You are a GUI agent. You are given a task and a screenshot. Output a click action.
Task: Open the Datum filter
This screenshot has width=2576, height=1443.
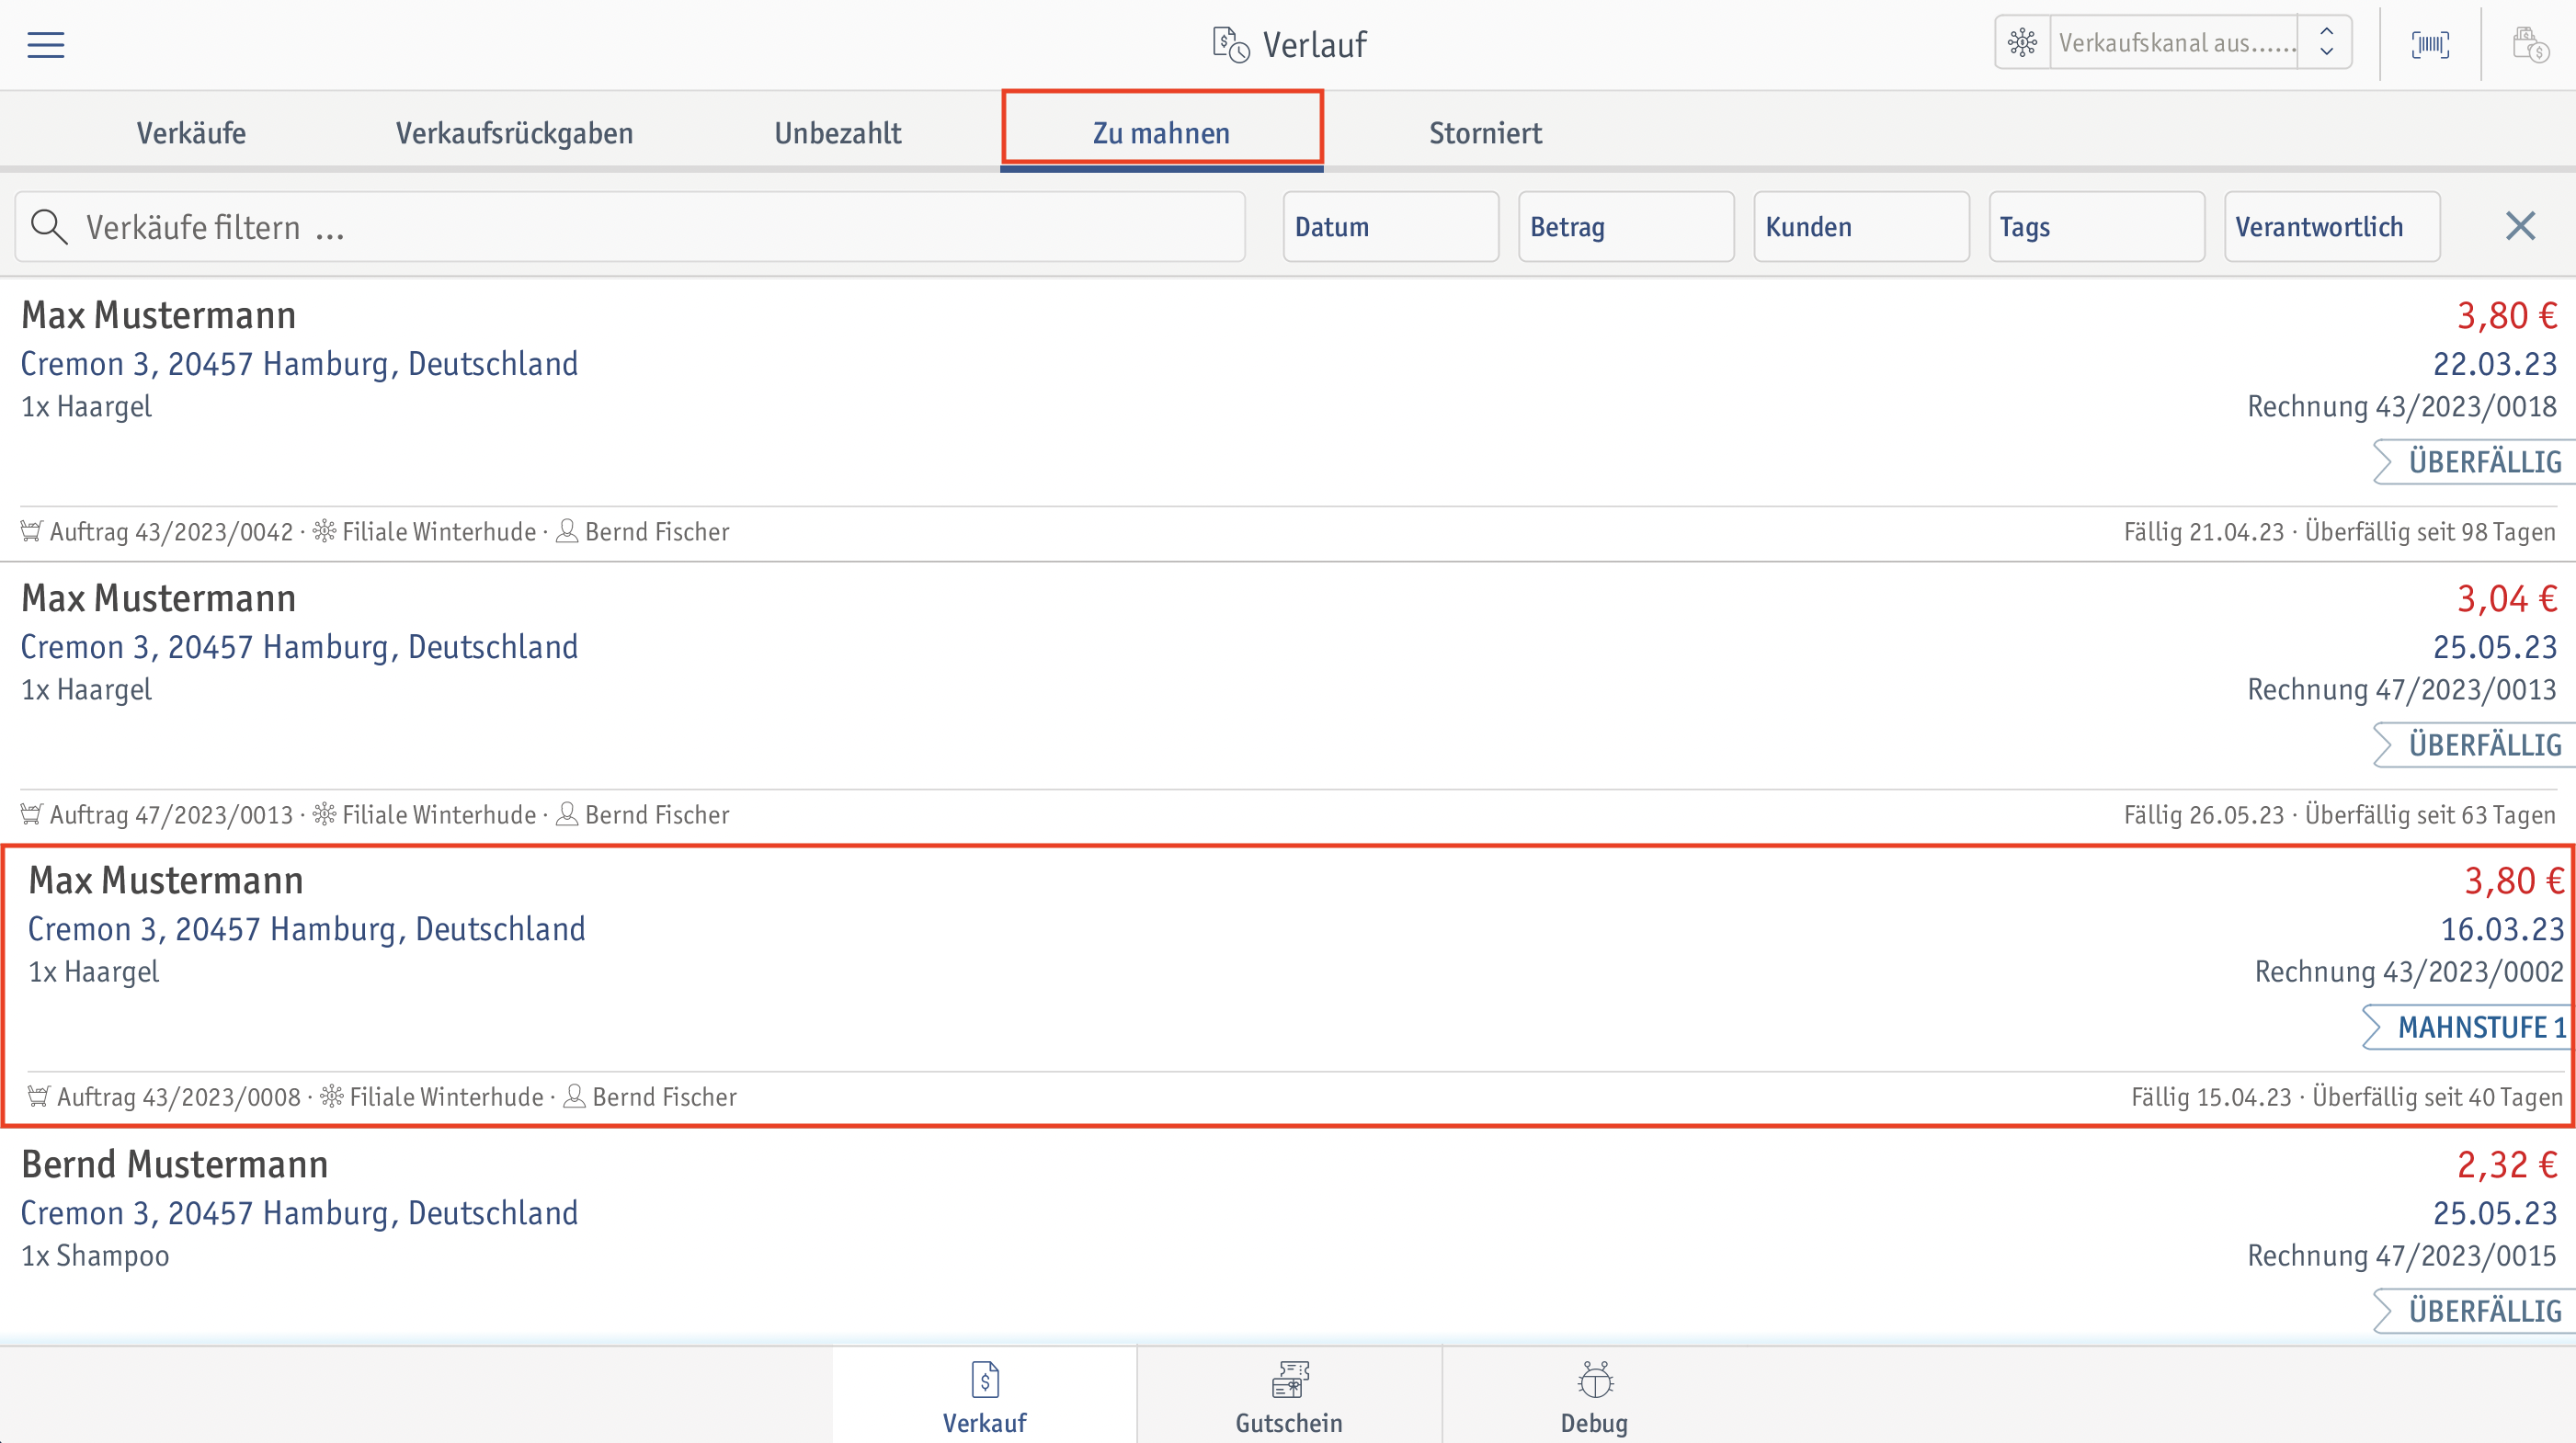[1391, 227]
